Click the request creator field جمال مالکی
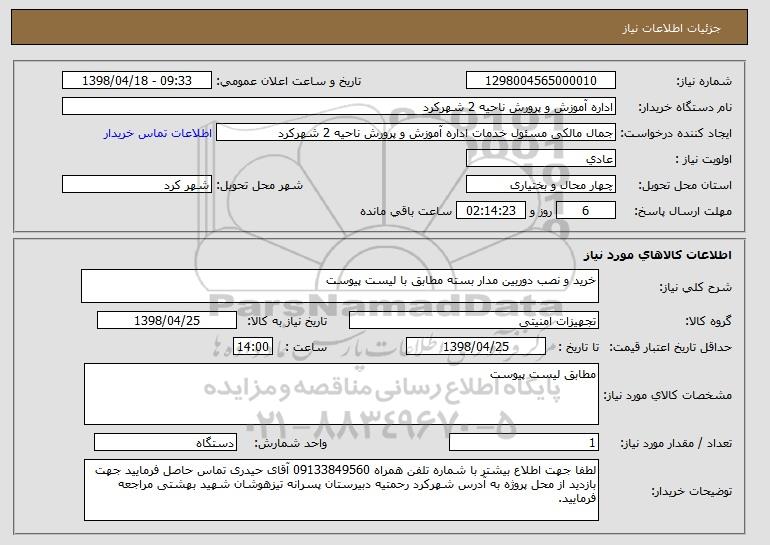Screen dimensions: 770x545 coord(416,133)
